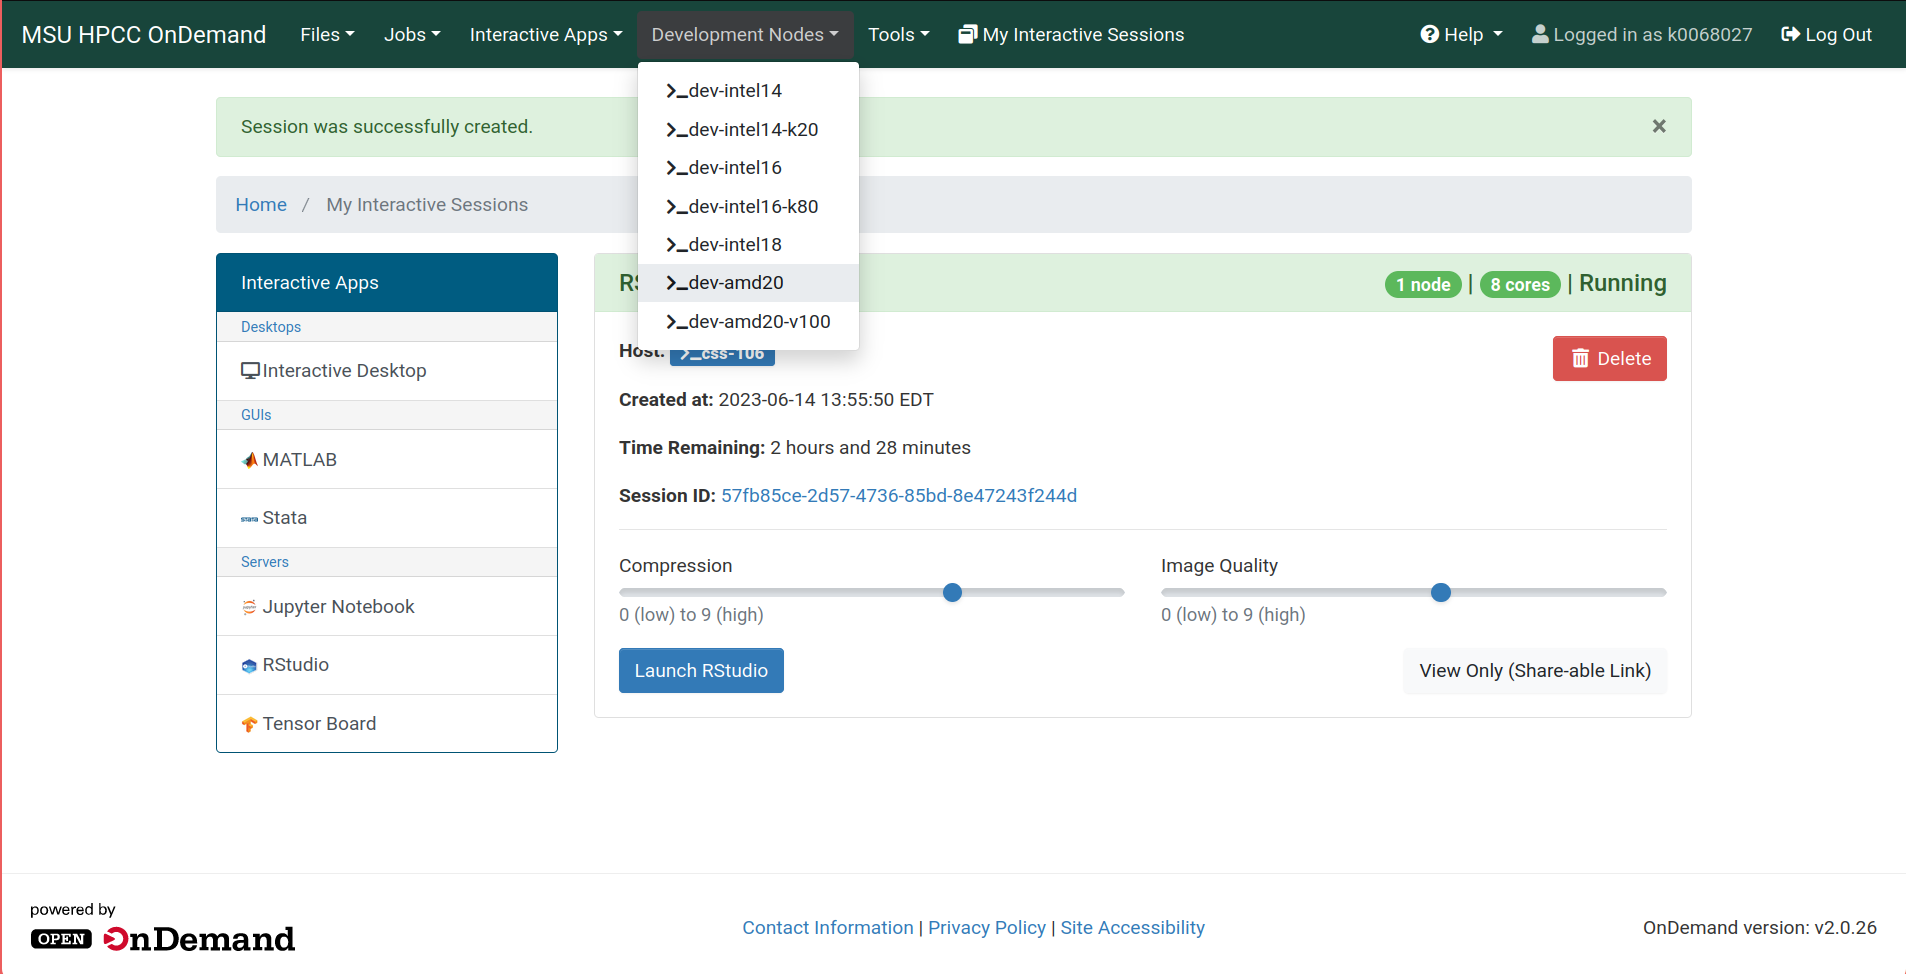Click the MATLAB logo icon

click(x=250, y=460)
